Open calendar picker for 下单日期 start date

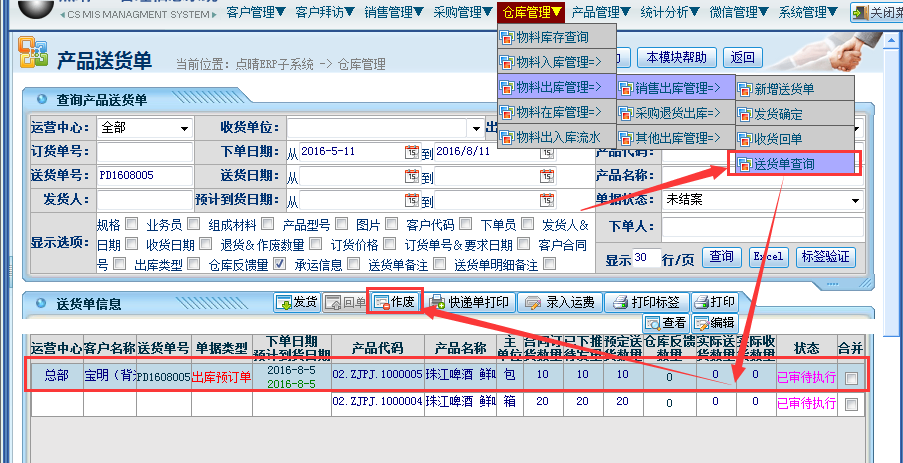[411, 152]
